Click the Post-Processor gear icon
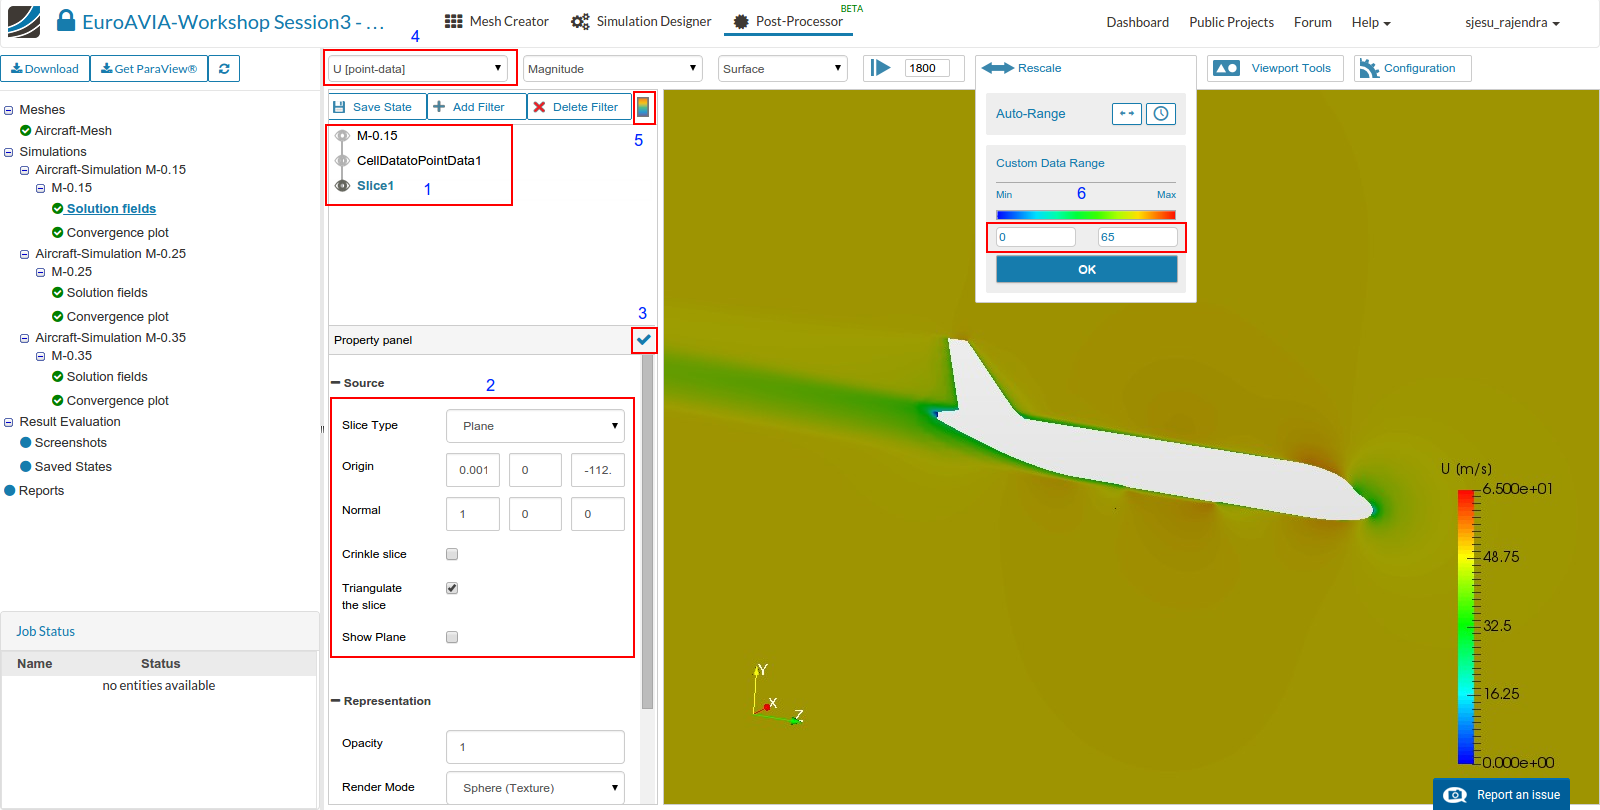This screenshot has height=810, width=1600. click(x=741, y=21)
